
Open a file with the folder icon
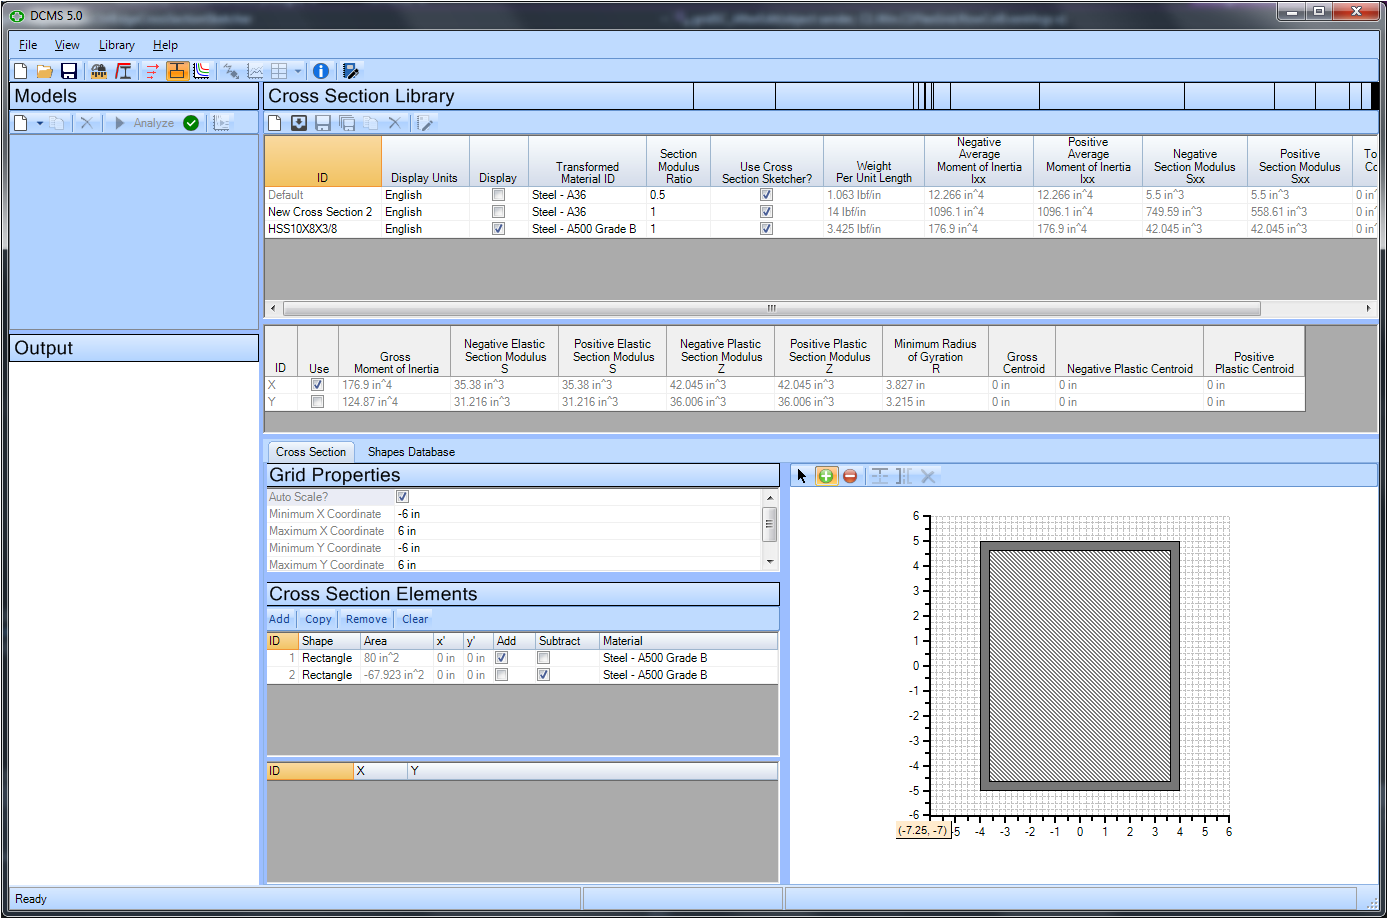45,71
